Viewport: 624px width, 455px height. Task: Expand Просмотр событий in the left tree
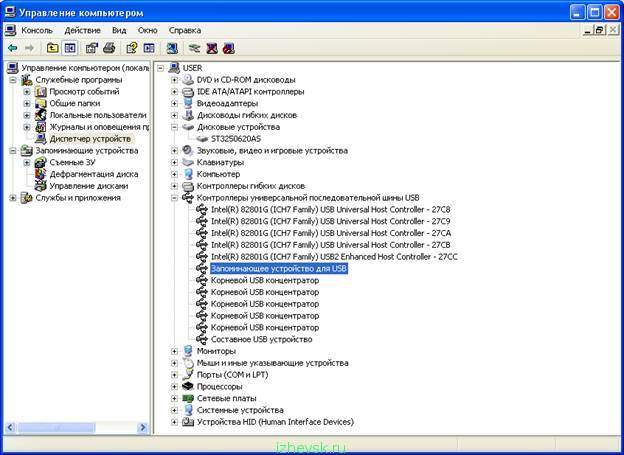(x=27, y=92)
